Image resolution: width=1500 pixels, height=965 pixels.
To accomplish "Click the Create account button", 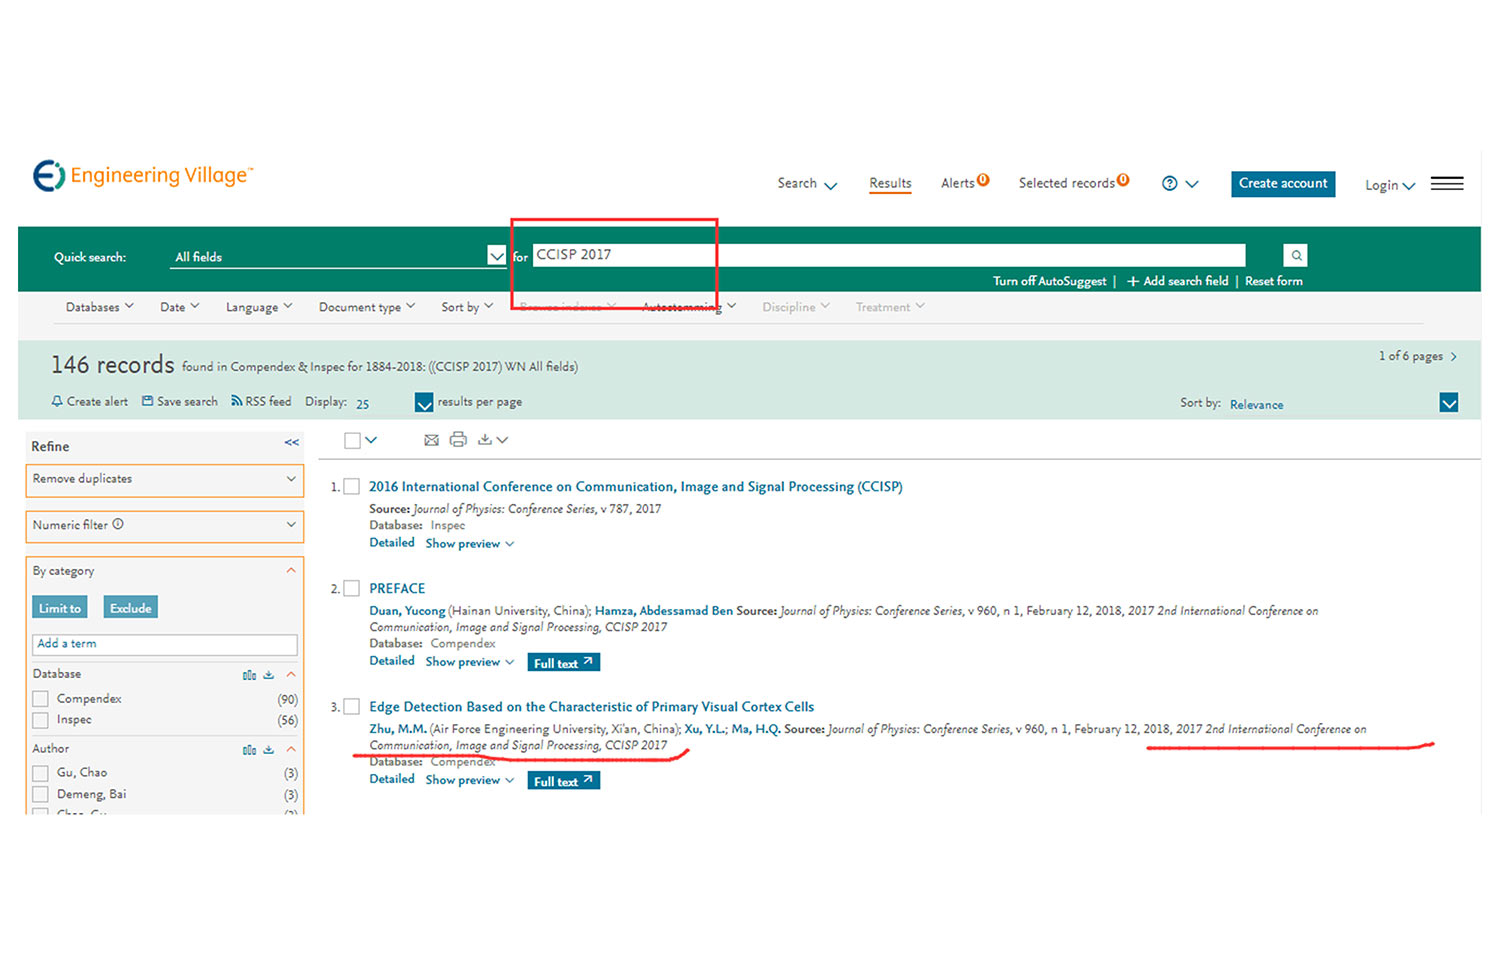I will tap(1282, 184).
